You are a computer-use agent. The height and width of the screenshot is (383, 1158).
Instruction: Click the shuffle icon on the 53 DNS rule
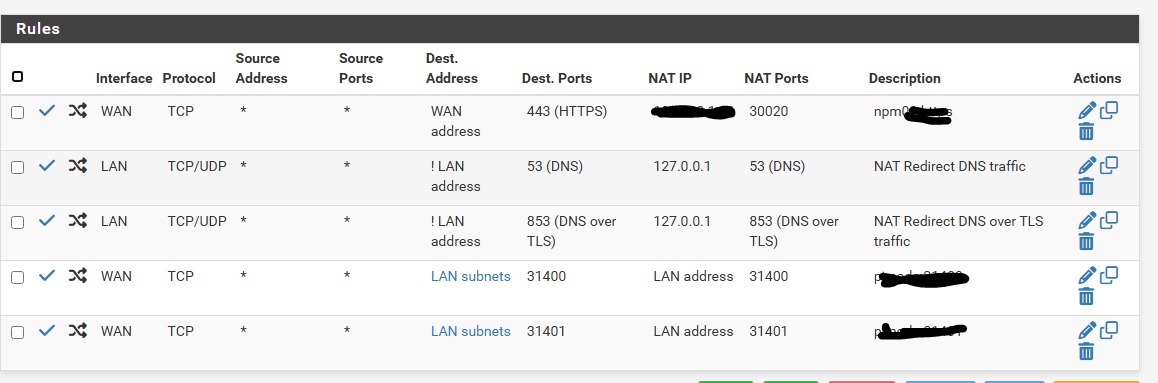click(78, 167)
